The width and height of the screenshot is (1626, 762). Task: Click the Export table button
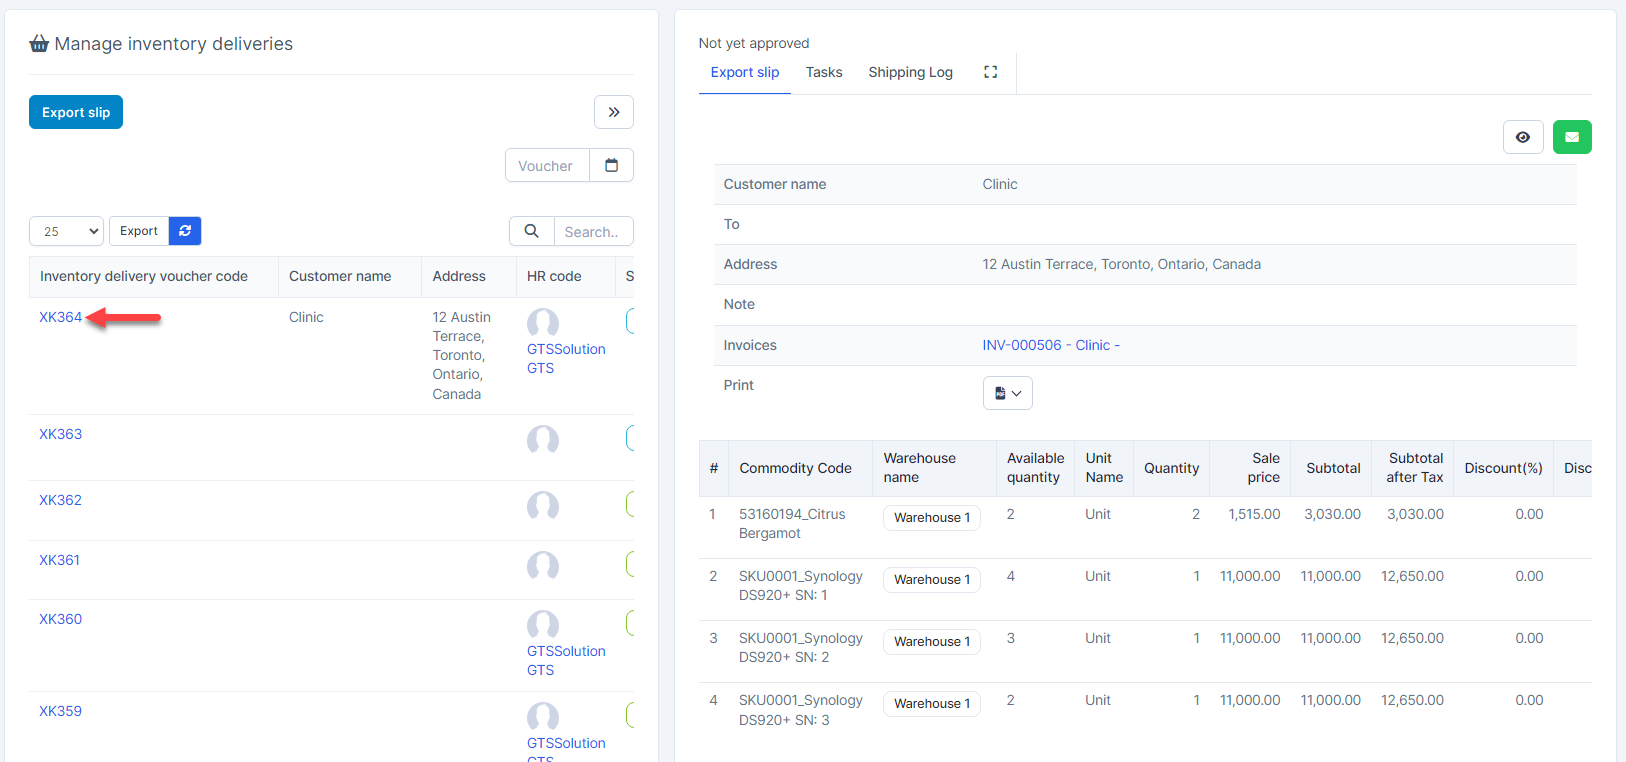[139, 231]
